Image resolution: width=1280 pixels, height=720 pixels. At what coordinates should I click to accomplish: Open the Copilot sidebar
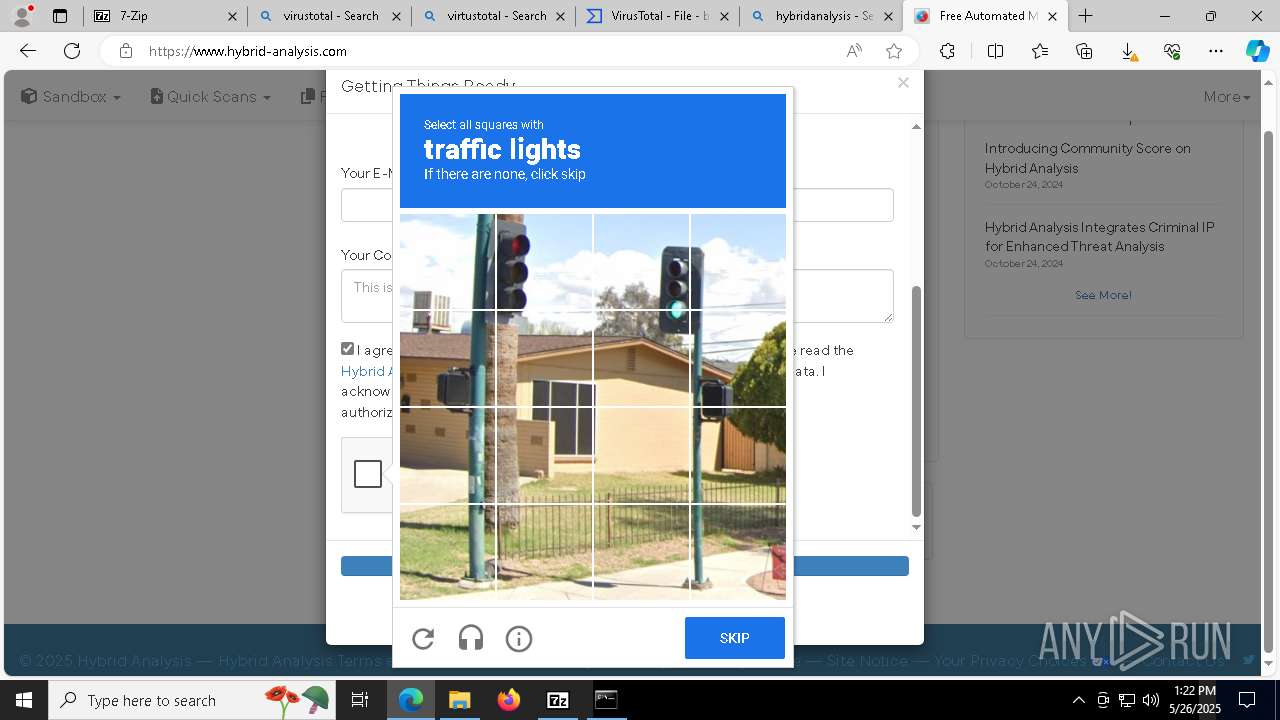1257,51
